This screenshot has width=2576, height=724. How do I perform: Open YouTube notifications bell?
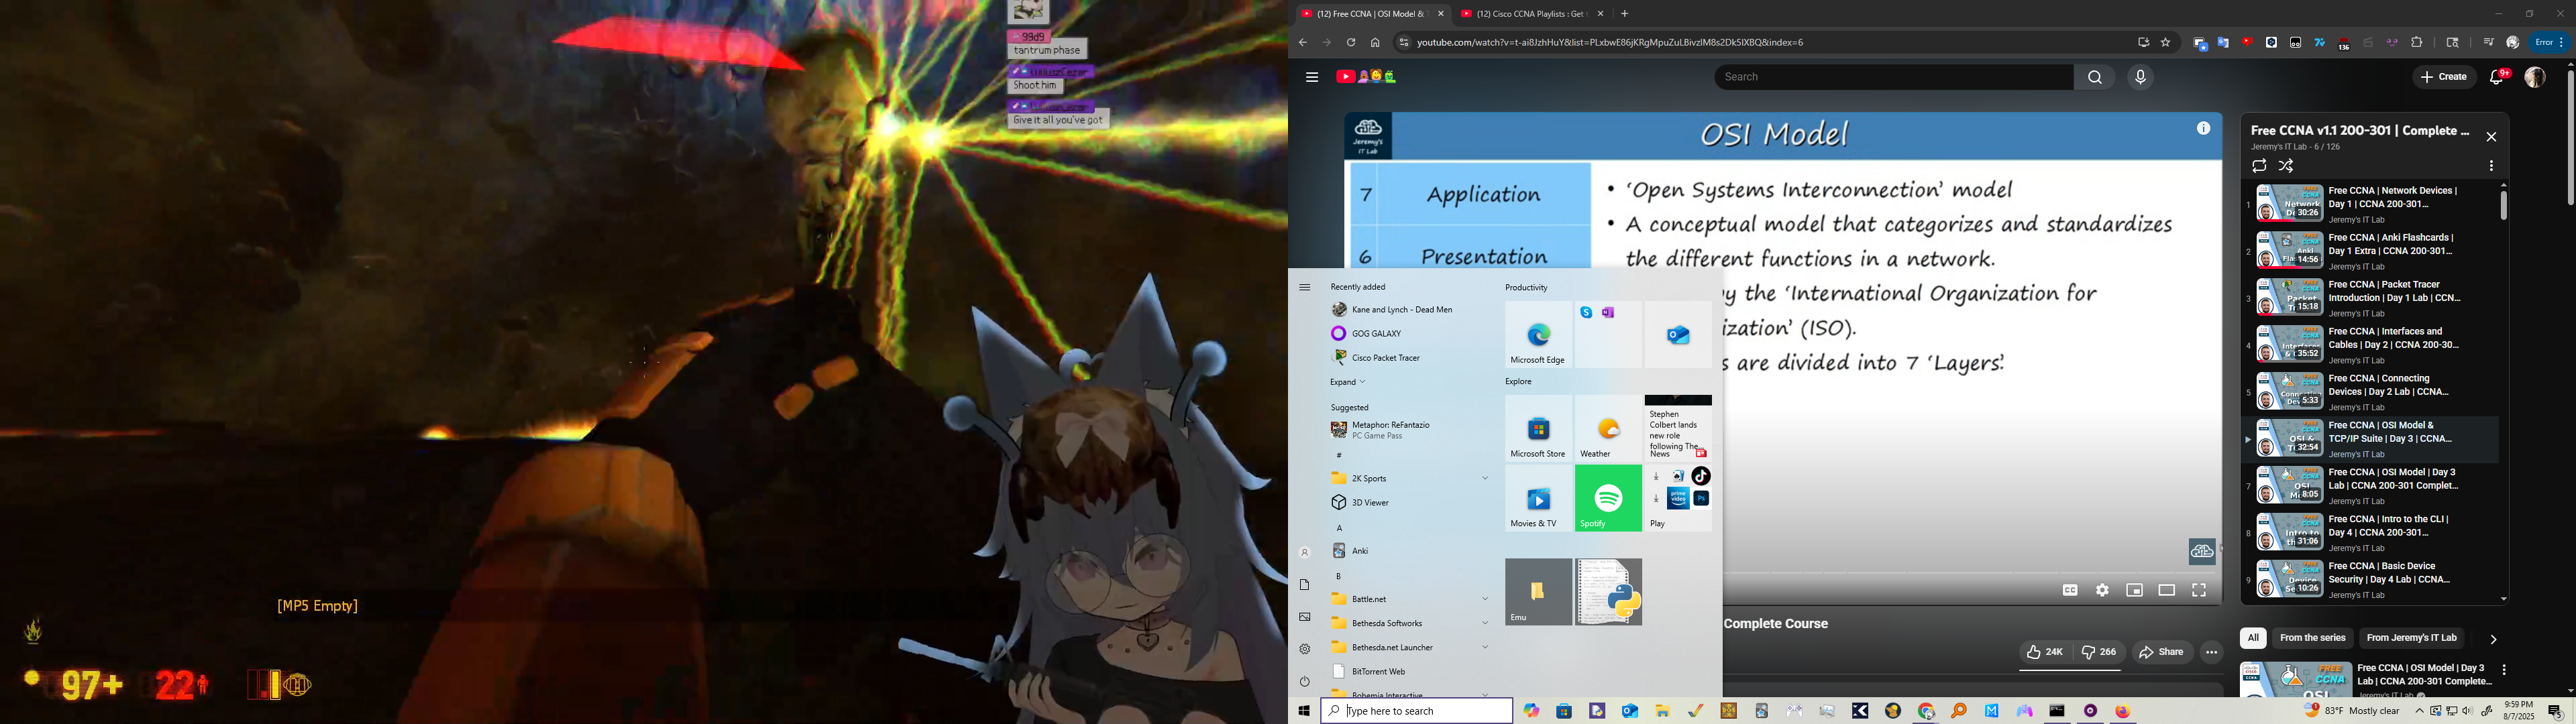(x=2497, y=77)
